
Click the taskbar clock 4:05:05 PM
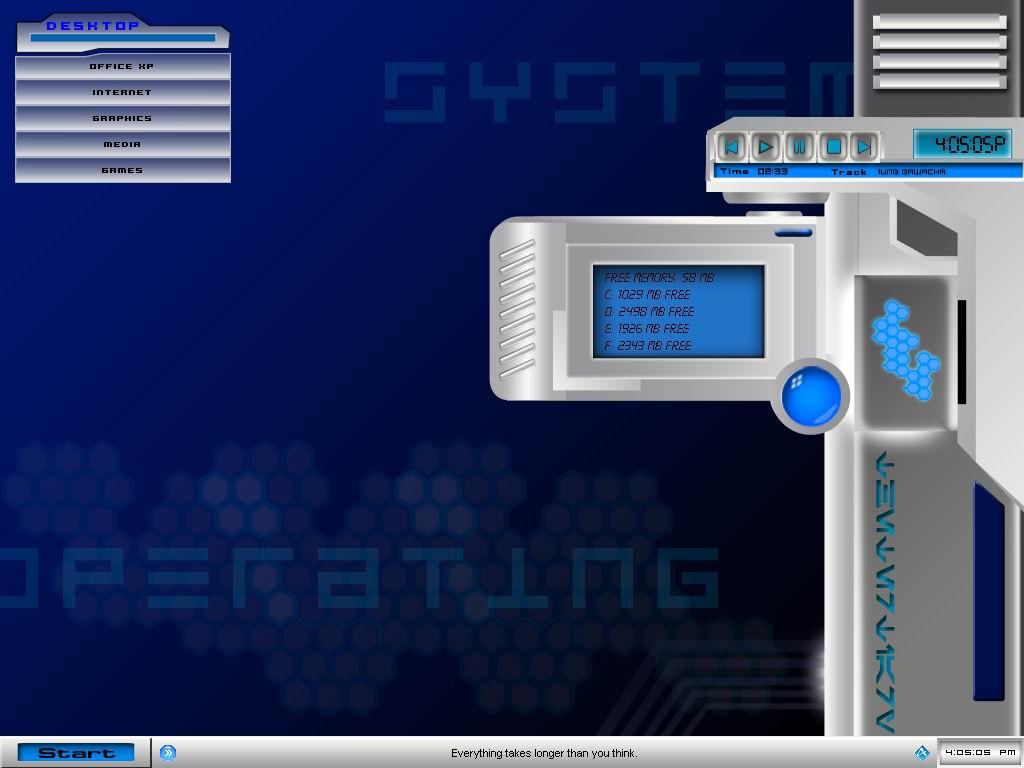(x=980, y=752)
